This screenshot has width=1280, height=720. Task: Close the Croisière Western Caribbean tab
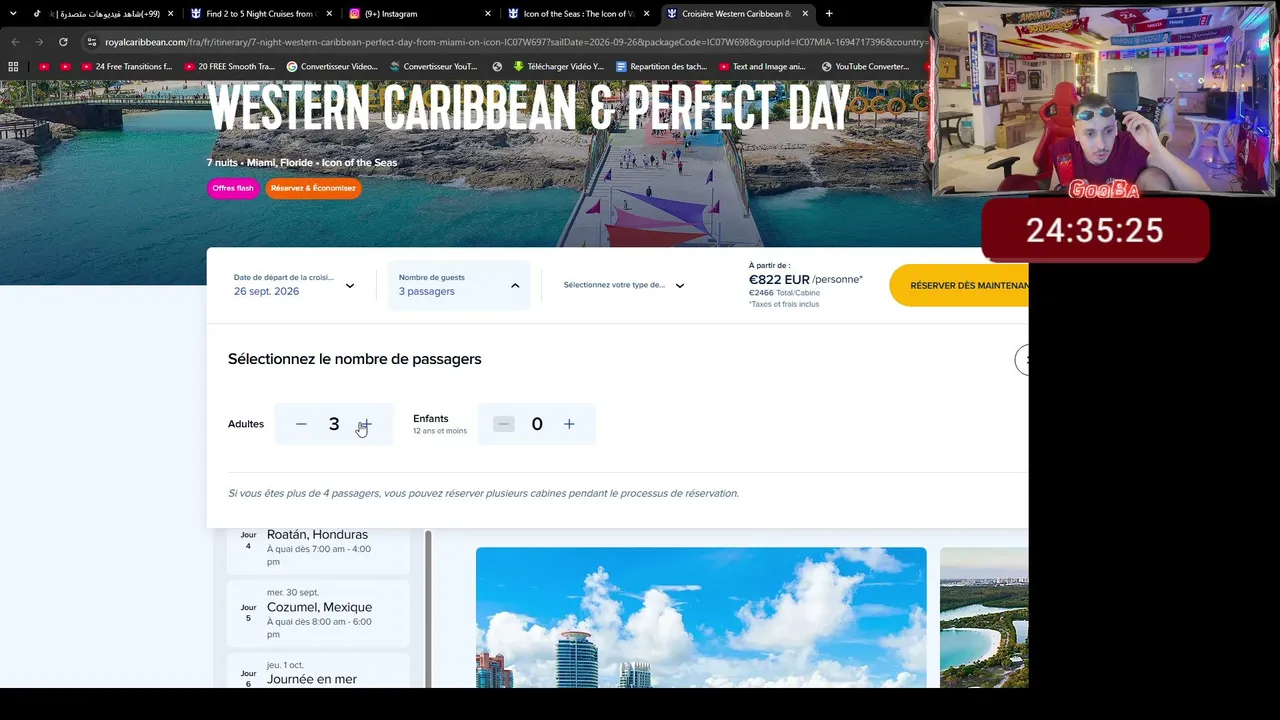point(805,14)
